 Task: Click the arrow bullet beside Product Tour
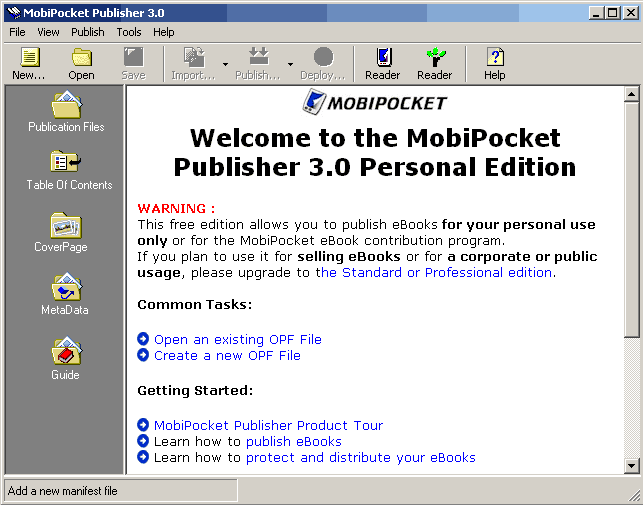143,425
